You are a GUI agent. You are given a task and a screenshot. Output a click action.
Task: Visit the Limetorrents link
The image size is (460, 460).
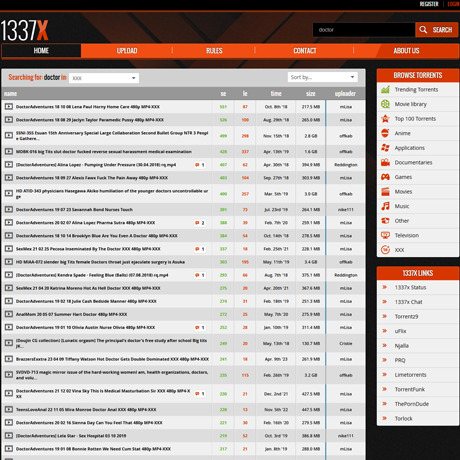point(410,375)
